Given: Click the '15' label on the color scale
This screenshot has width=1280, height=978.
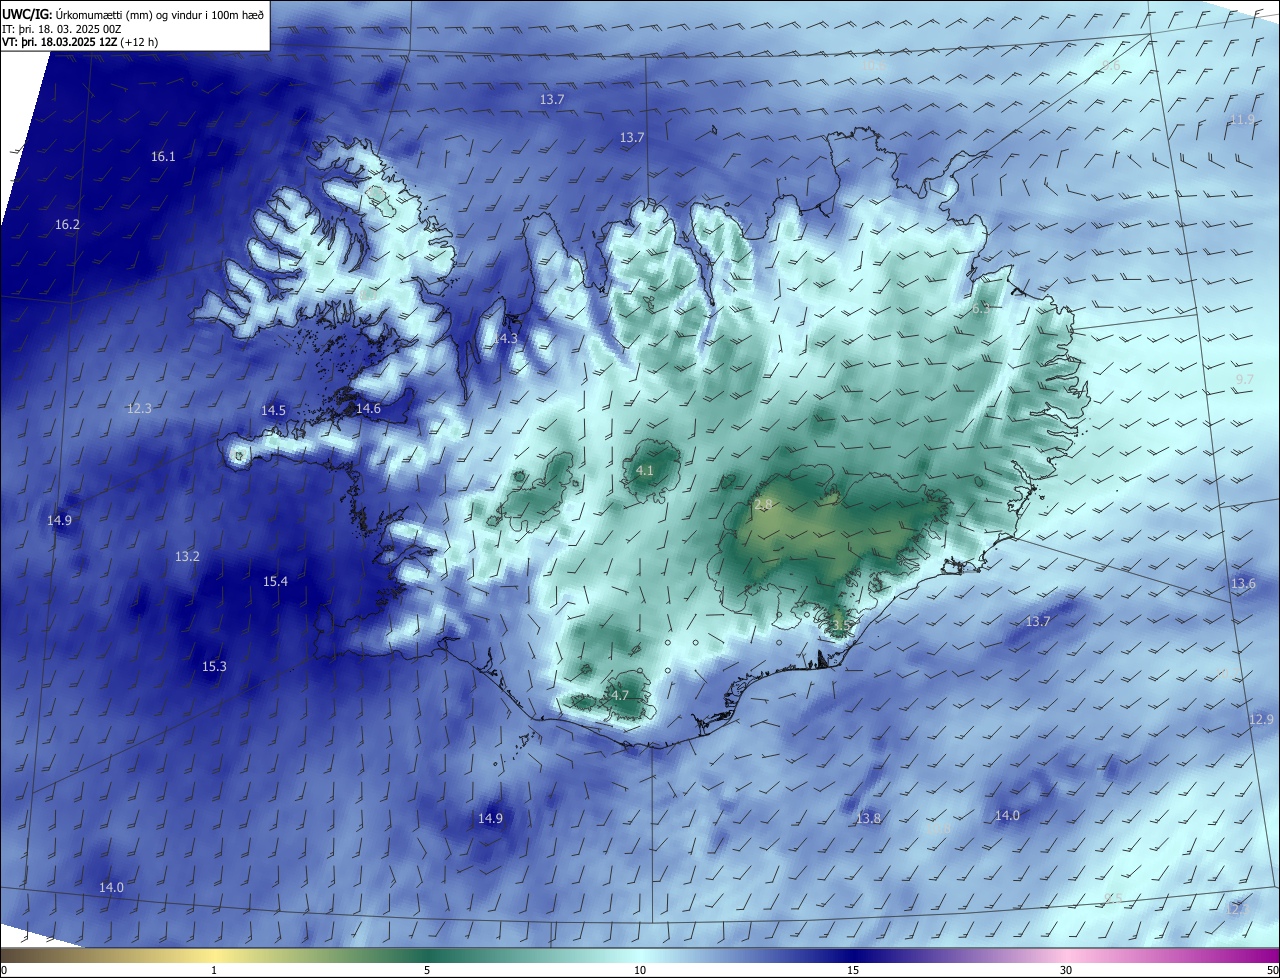Looking at the screenshot, I should [853, 970].
